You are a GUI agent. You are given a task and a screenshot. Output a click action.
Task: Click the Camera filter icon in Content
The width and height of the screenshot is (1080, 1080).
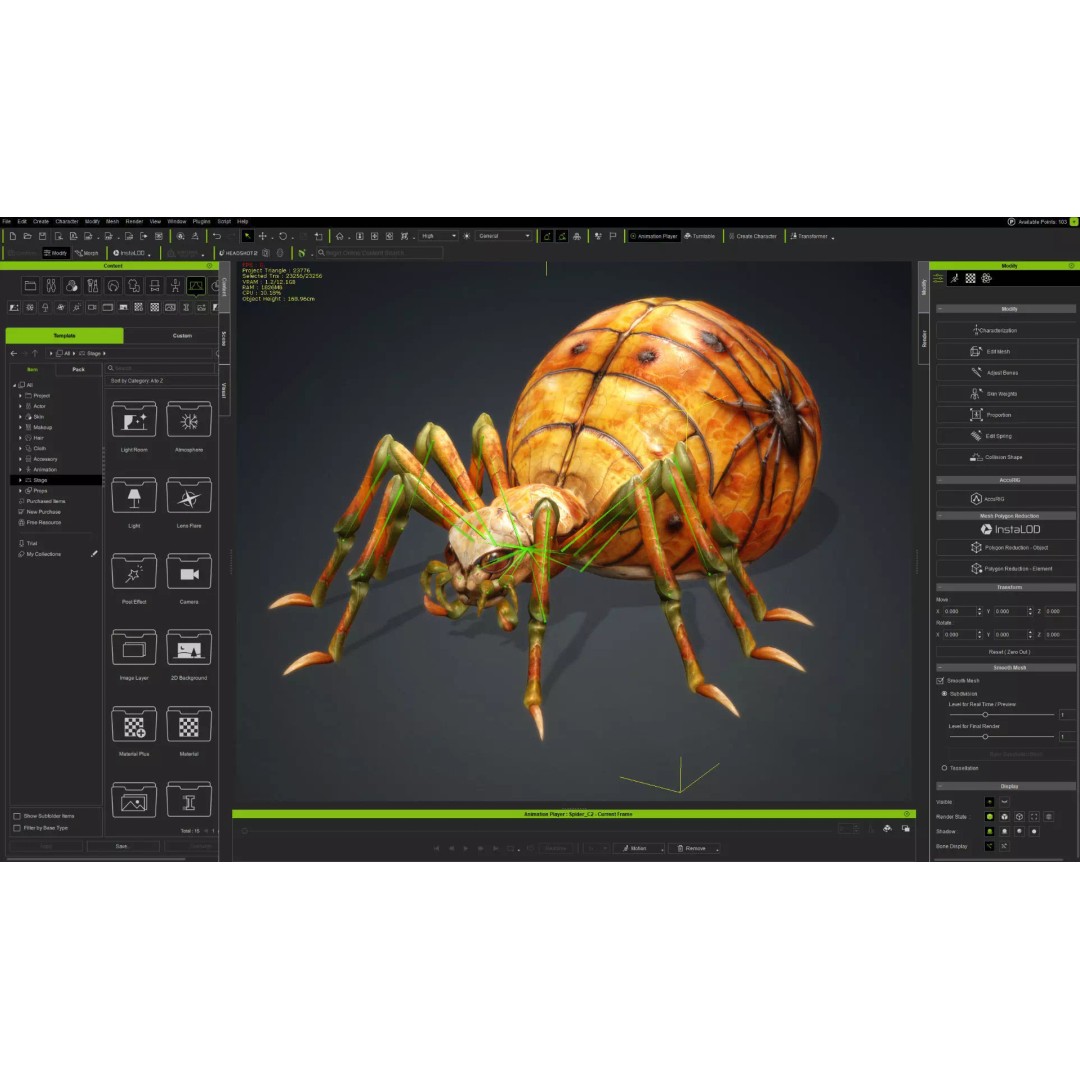[x=92, y=308]
